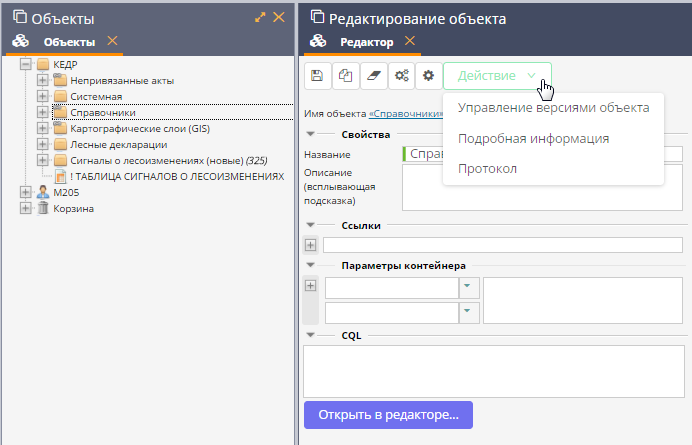Click the double gears toolbar icon
This screenshot has height=445, width=692.
(401, 76)
